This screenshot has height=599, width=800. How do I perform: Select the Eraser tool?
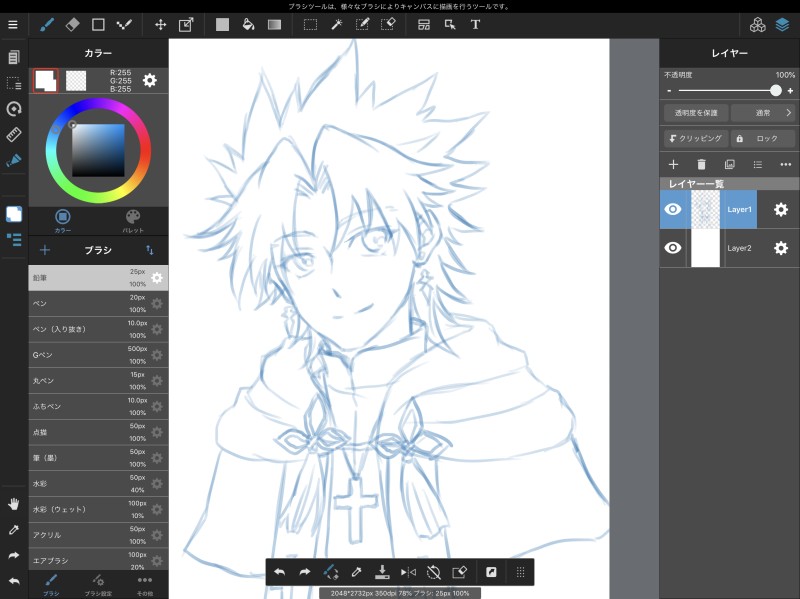[x=72, y=24]
